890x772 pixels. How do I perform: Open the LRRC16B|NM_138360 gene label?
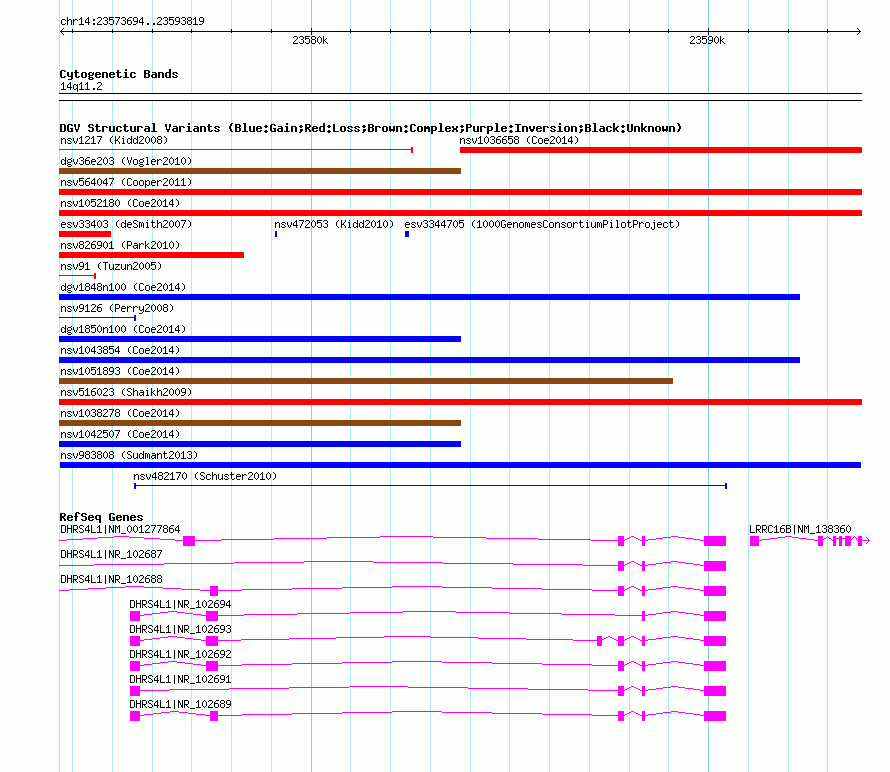pos(800,529)
